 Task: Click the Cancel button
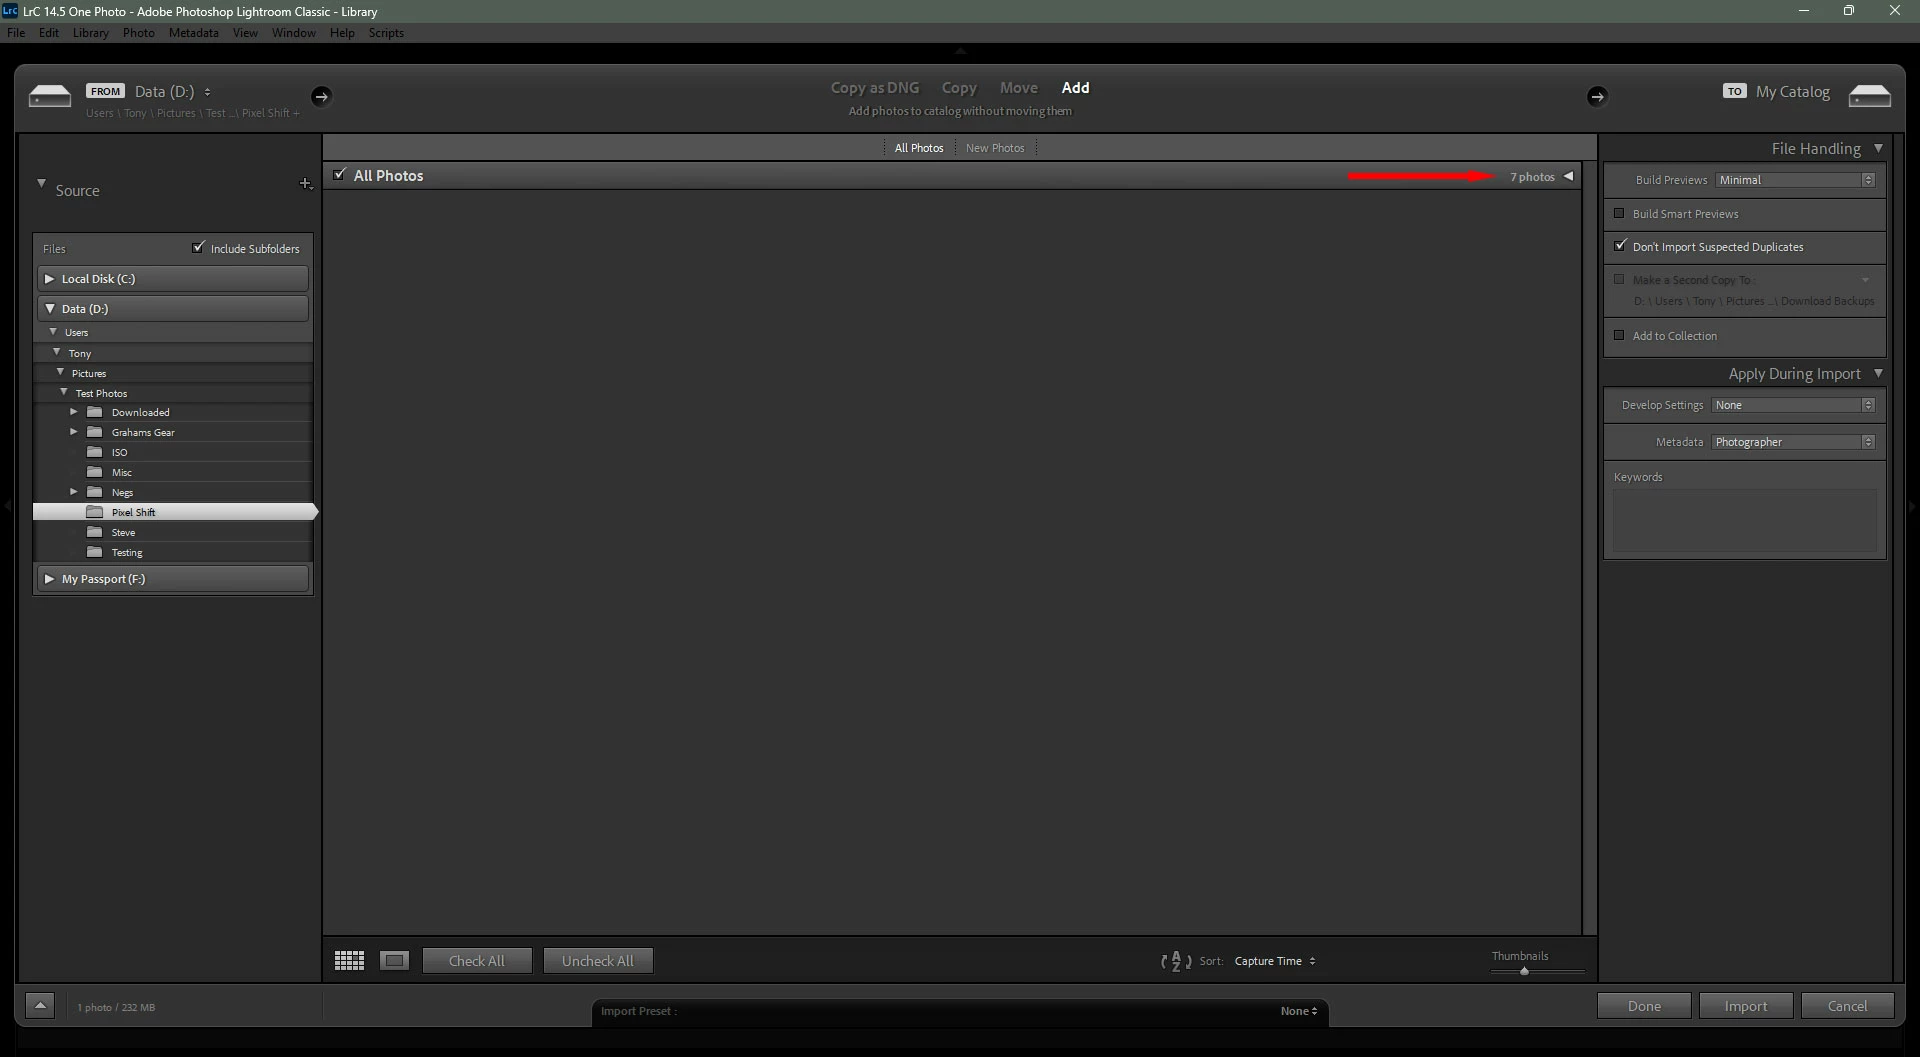coord(1848,1006)
